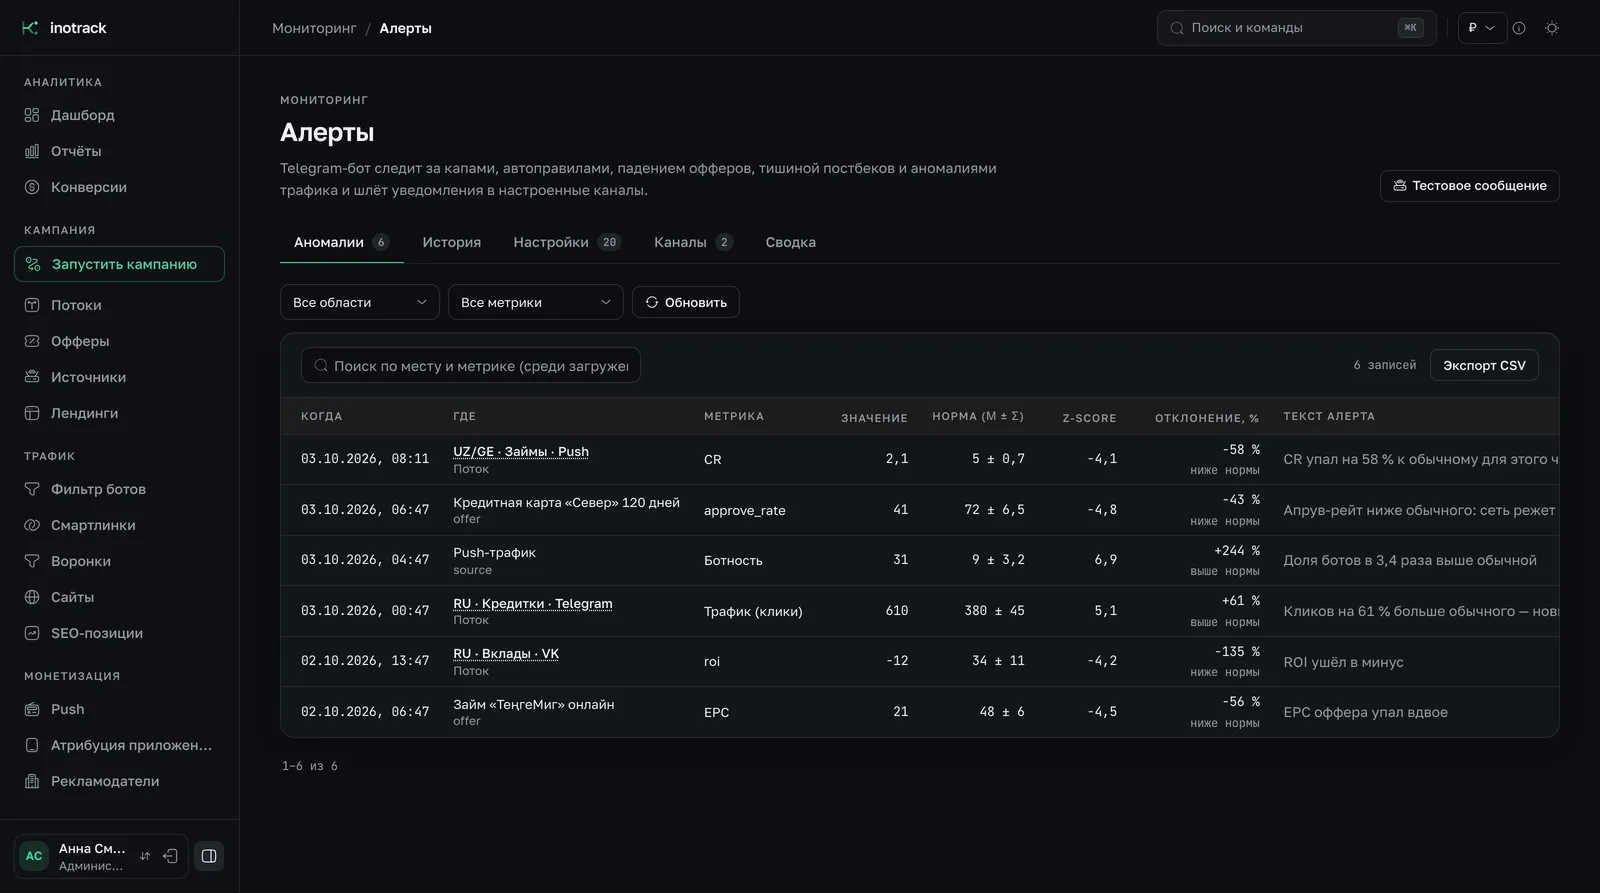This screenshot has width=1600, height=893.
Task: Click Запустить кампанию button
Action: pyautogui.click(x=119, y=264)
